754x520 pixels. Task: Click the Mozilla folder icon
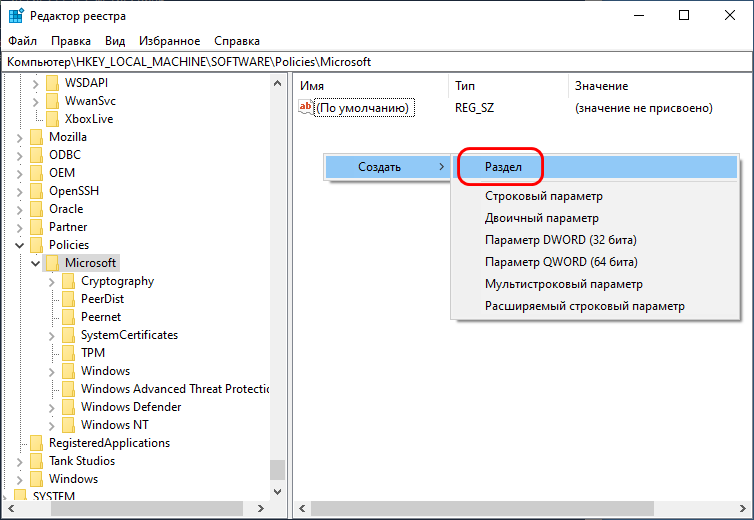(37, 137)
